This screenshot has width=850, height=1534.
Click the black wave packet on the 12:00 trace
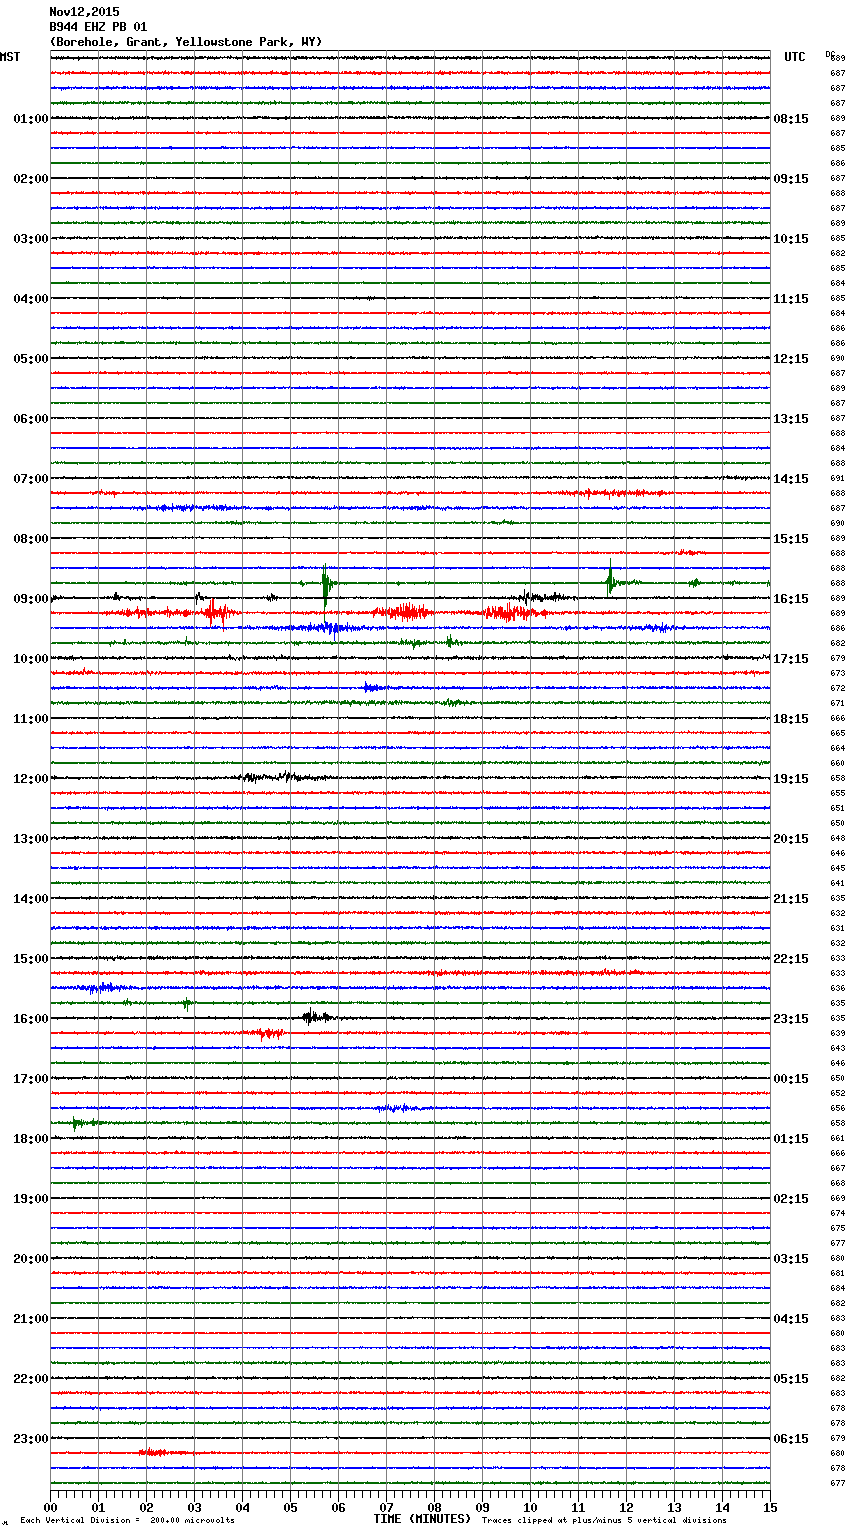point(275,777)
